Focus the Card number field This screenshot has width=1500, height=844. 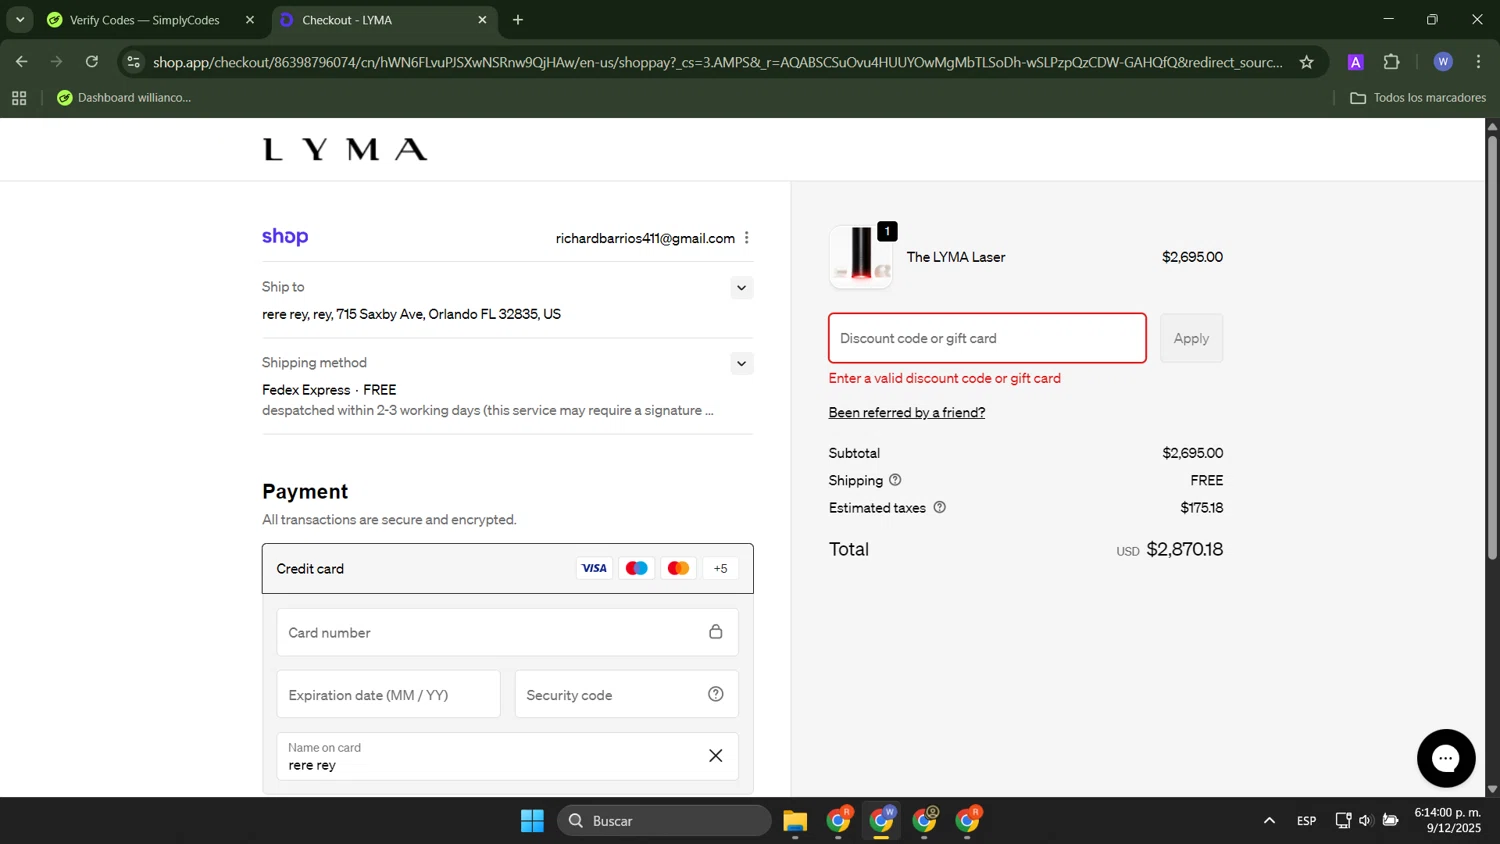click(508, 633)
